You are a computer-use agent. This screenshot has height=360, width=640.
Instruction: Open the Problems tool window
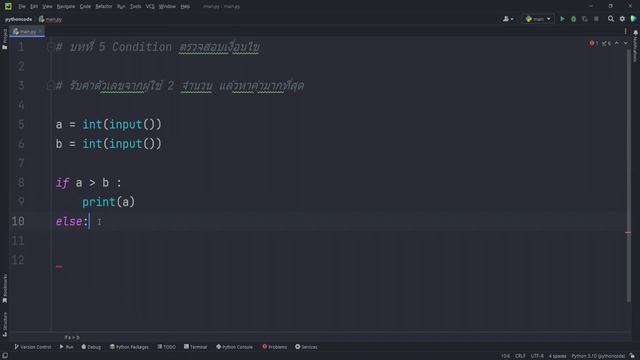275,347
